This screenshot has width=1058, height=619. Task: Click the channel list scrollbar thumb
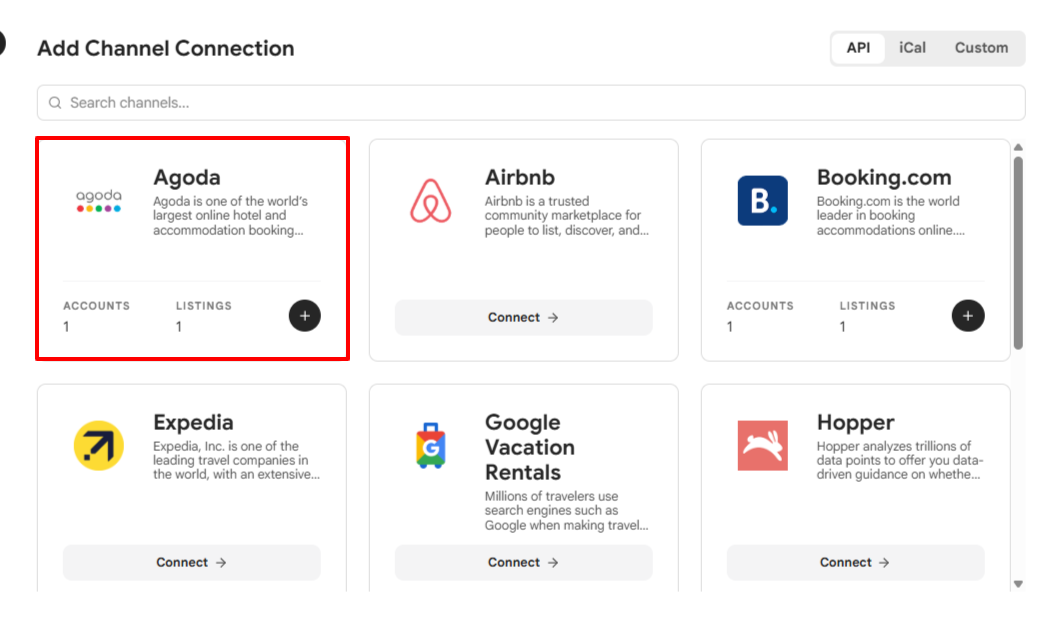point(1018,253)
